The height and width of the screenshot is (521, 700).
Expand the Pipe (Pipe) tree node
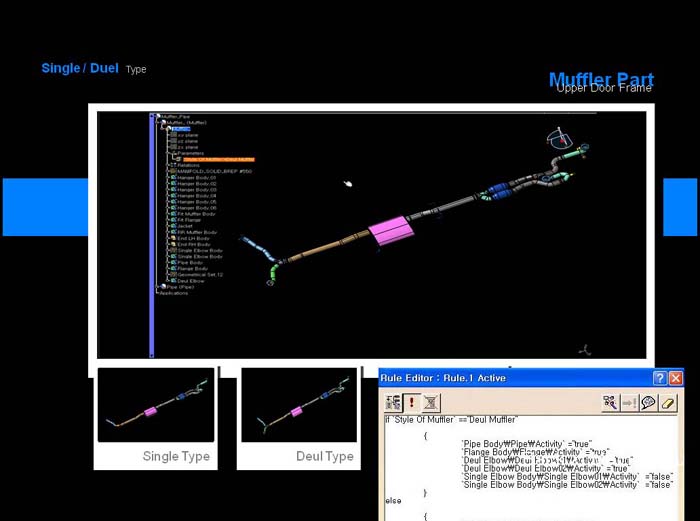coord(158,287)
